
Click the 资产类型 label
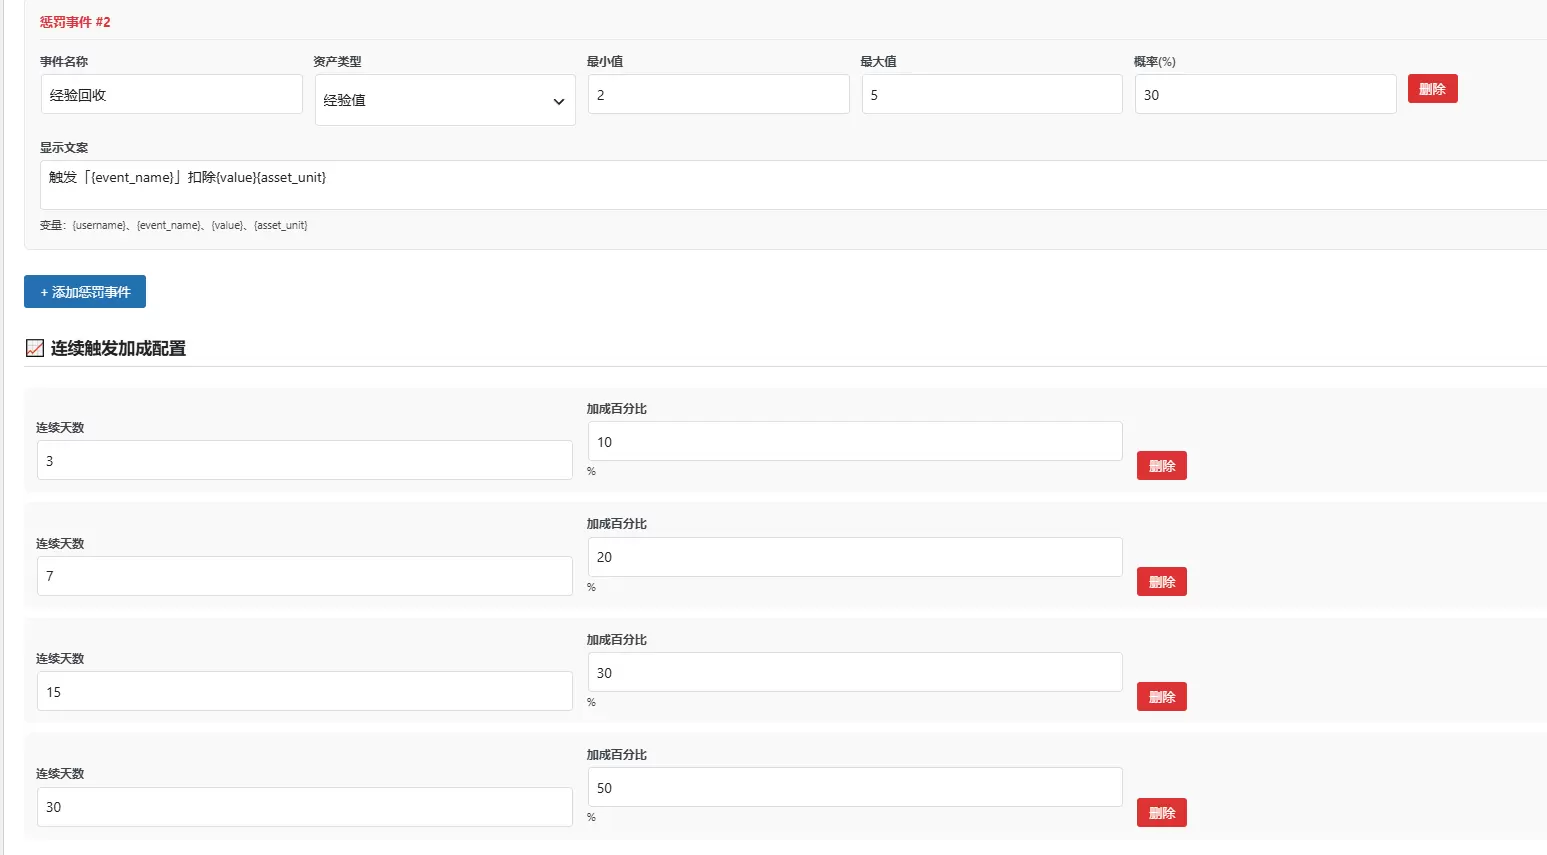337,61
